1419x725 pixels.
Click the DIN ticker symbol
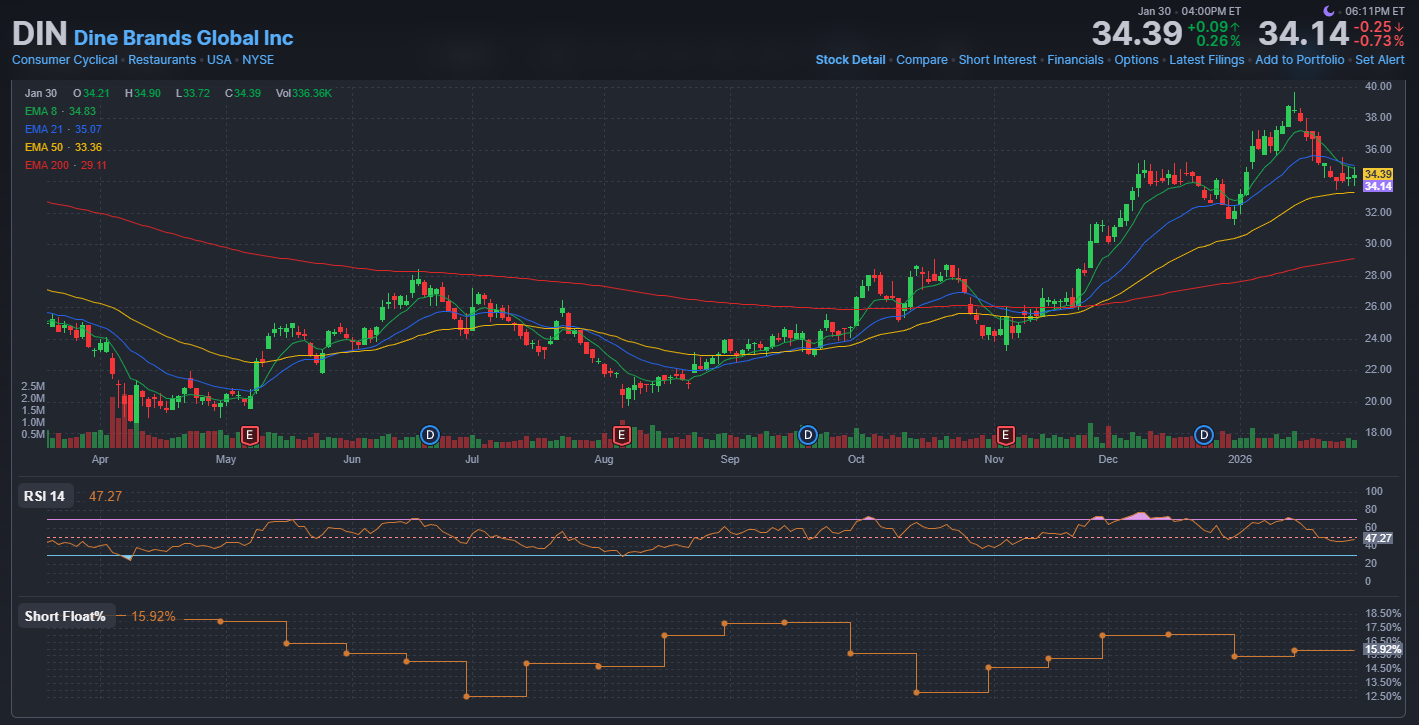coord(39,34)
